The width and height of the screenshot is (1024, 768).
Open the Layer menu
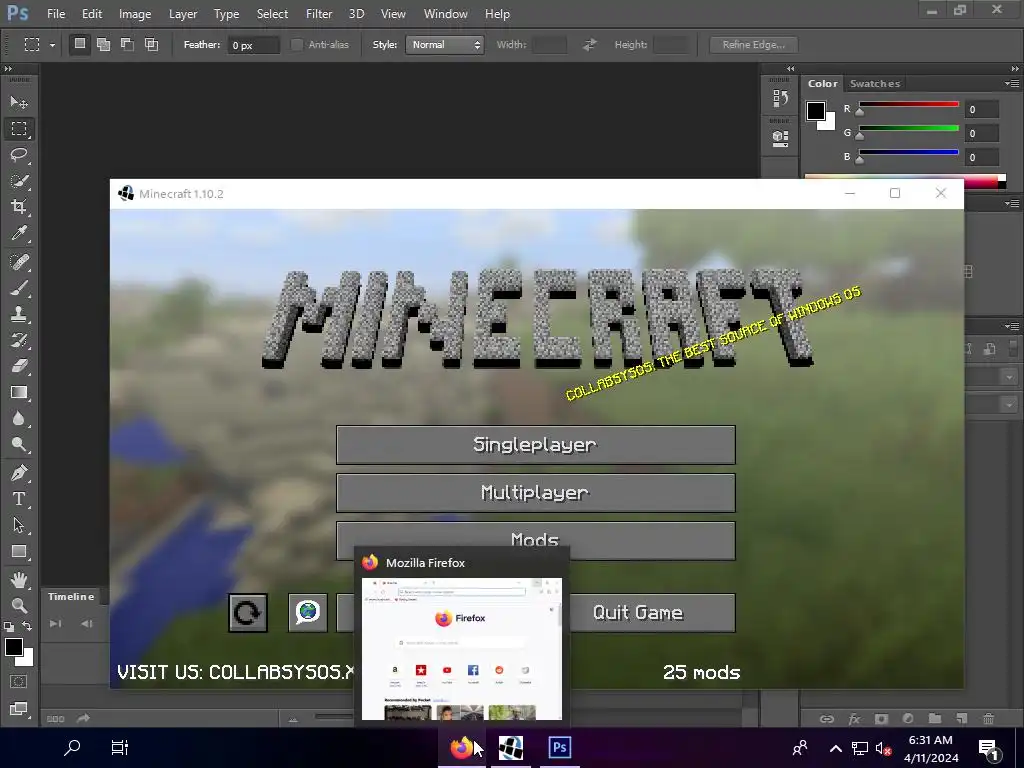183,14
